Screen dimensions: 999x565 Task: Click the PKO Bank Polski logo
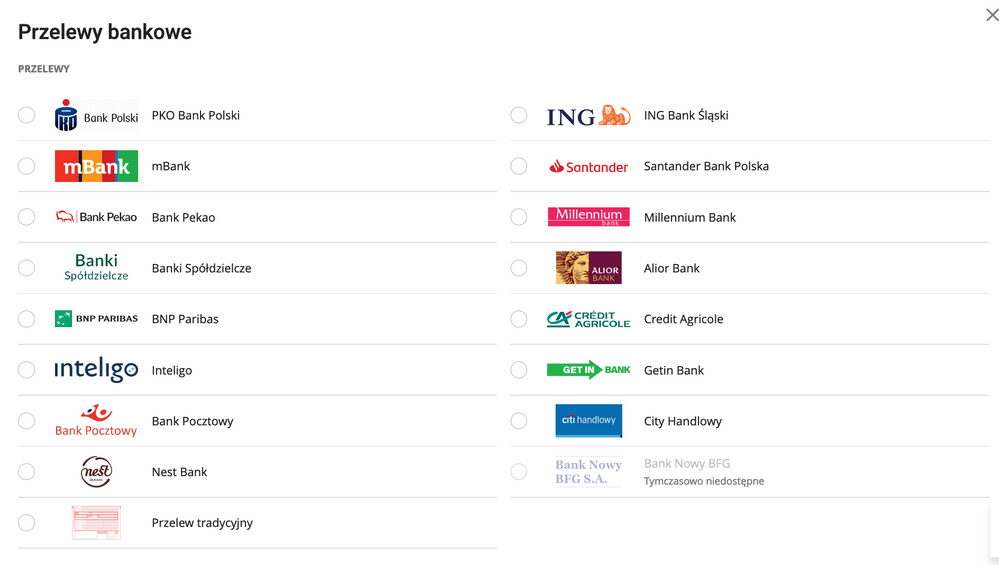click(x=96, y=116)
